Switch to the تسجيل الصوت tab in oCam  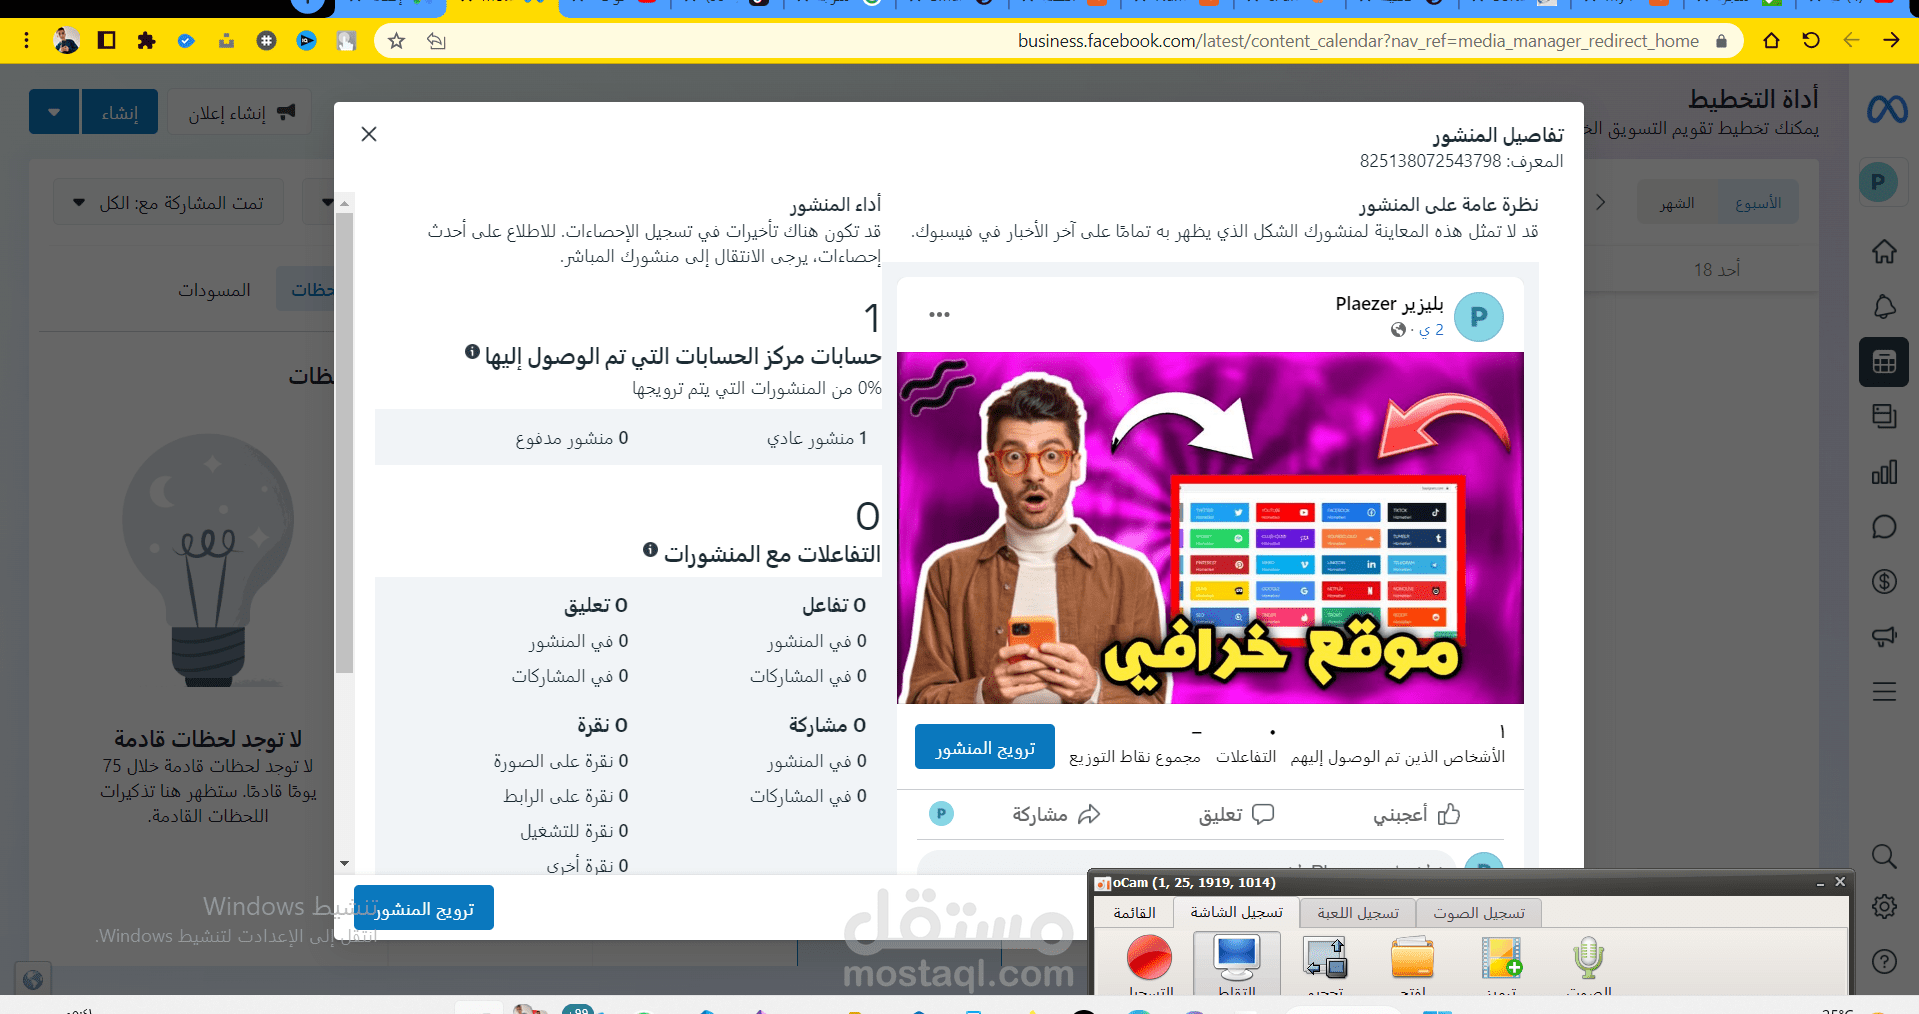coord(1479,912)
